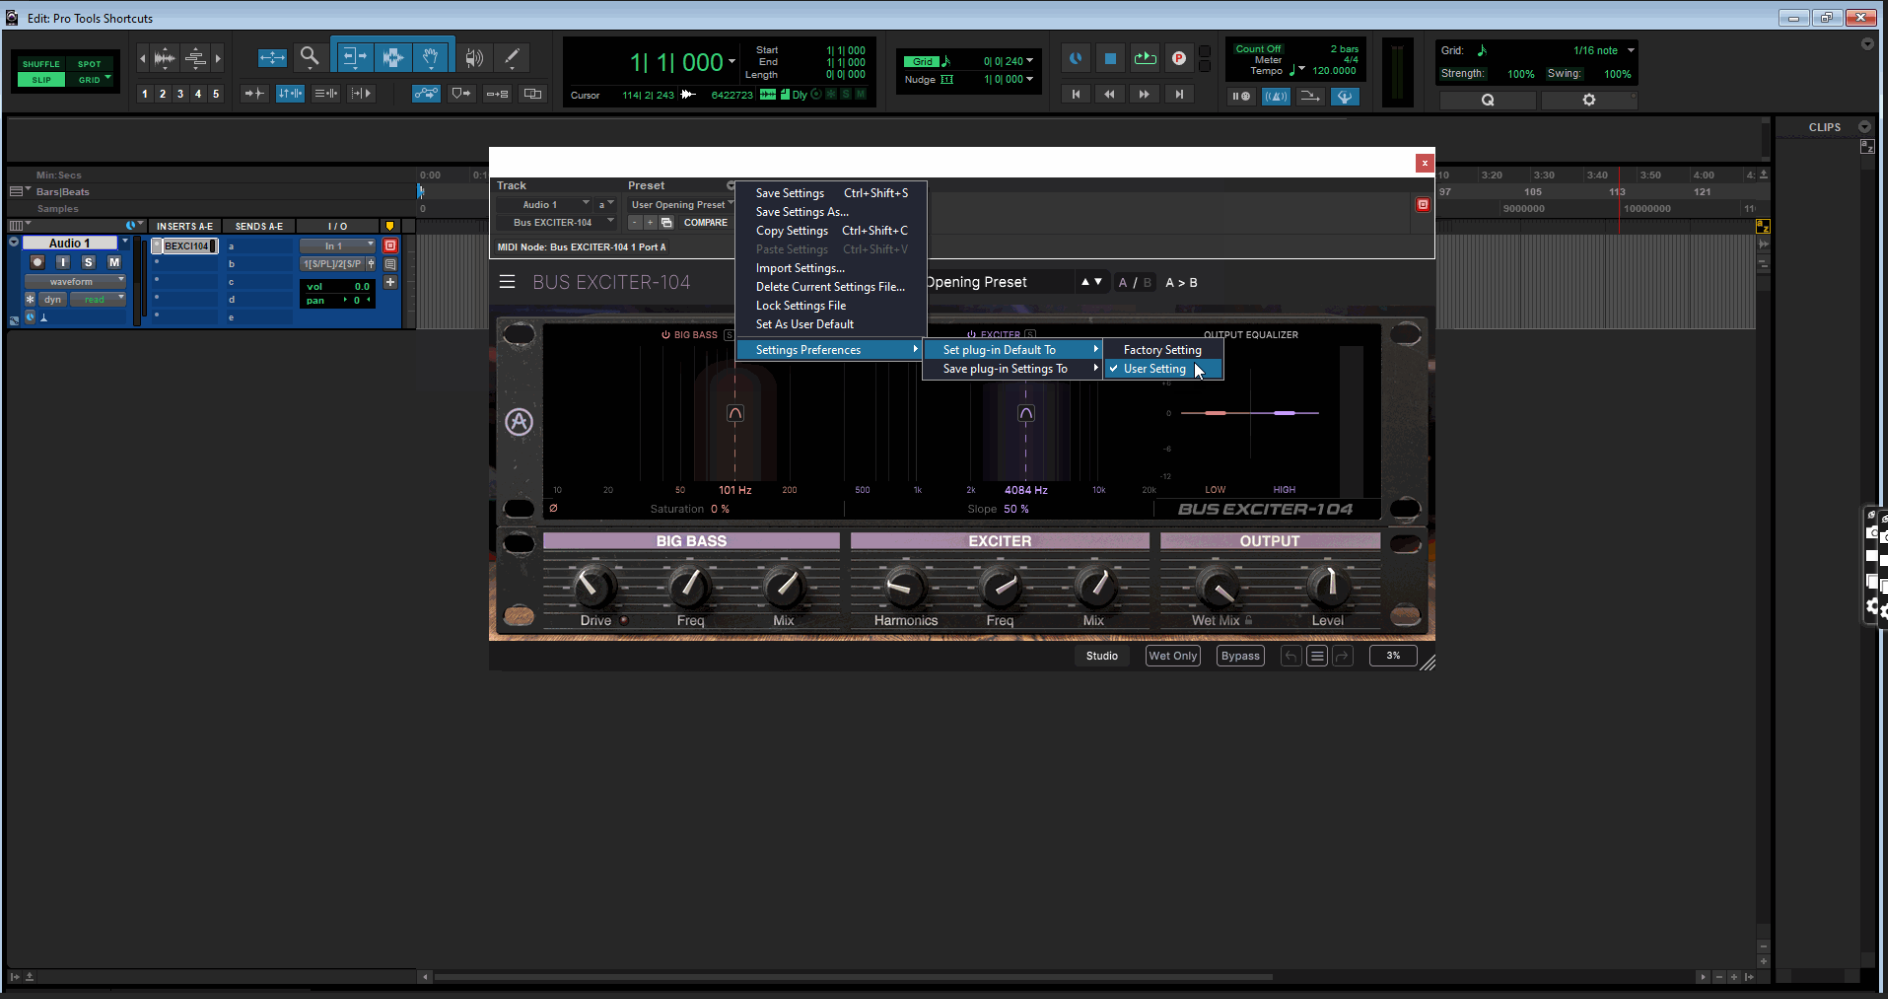This screenshot has width=1888, height=999.
Task: Select the Zoomer magnifier tool
Action: (310, 57)
